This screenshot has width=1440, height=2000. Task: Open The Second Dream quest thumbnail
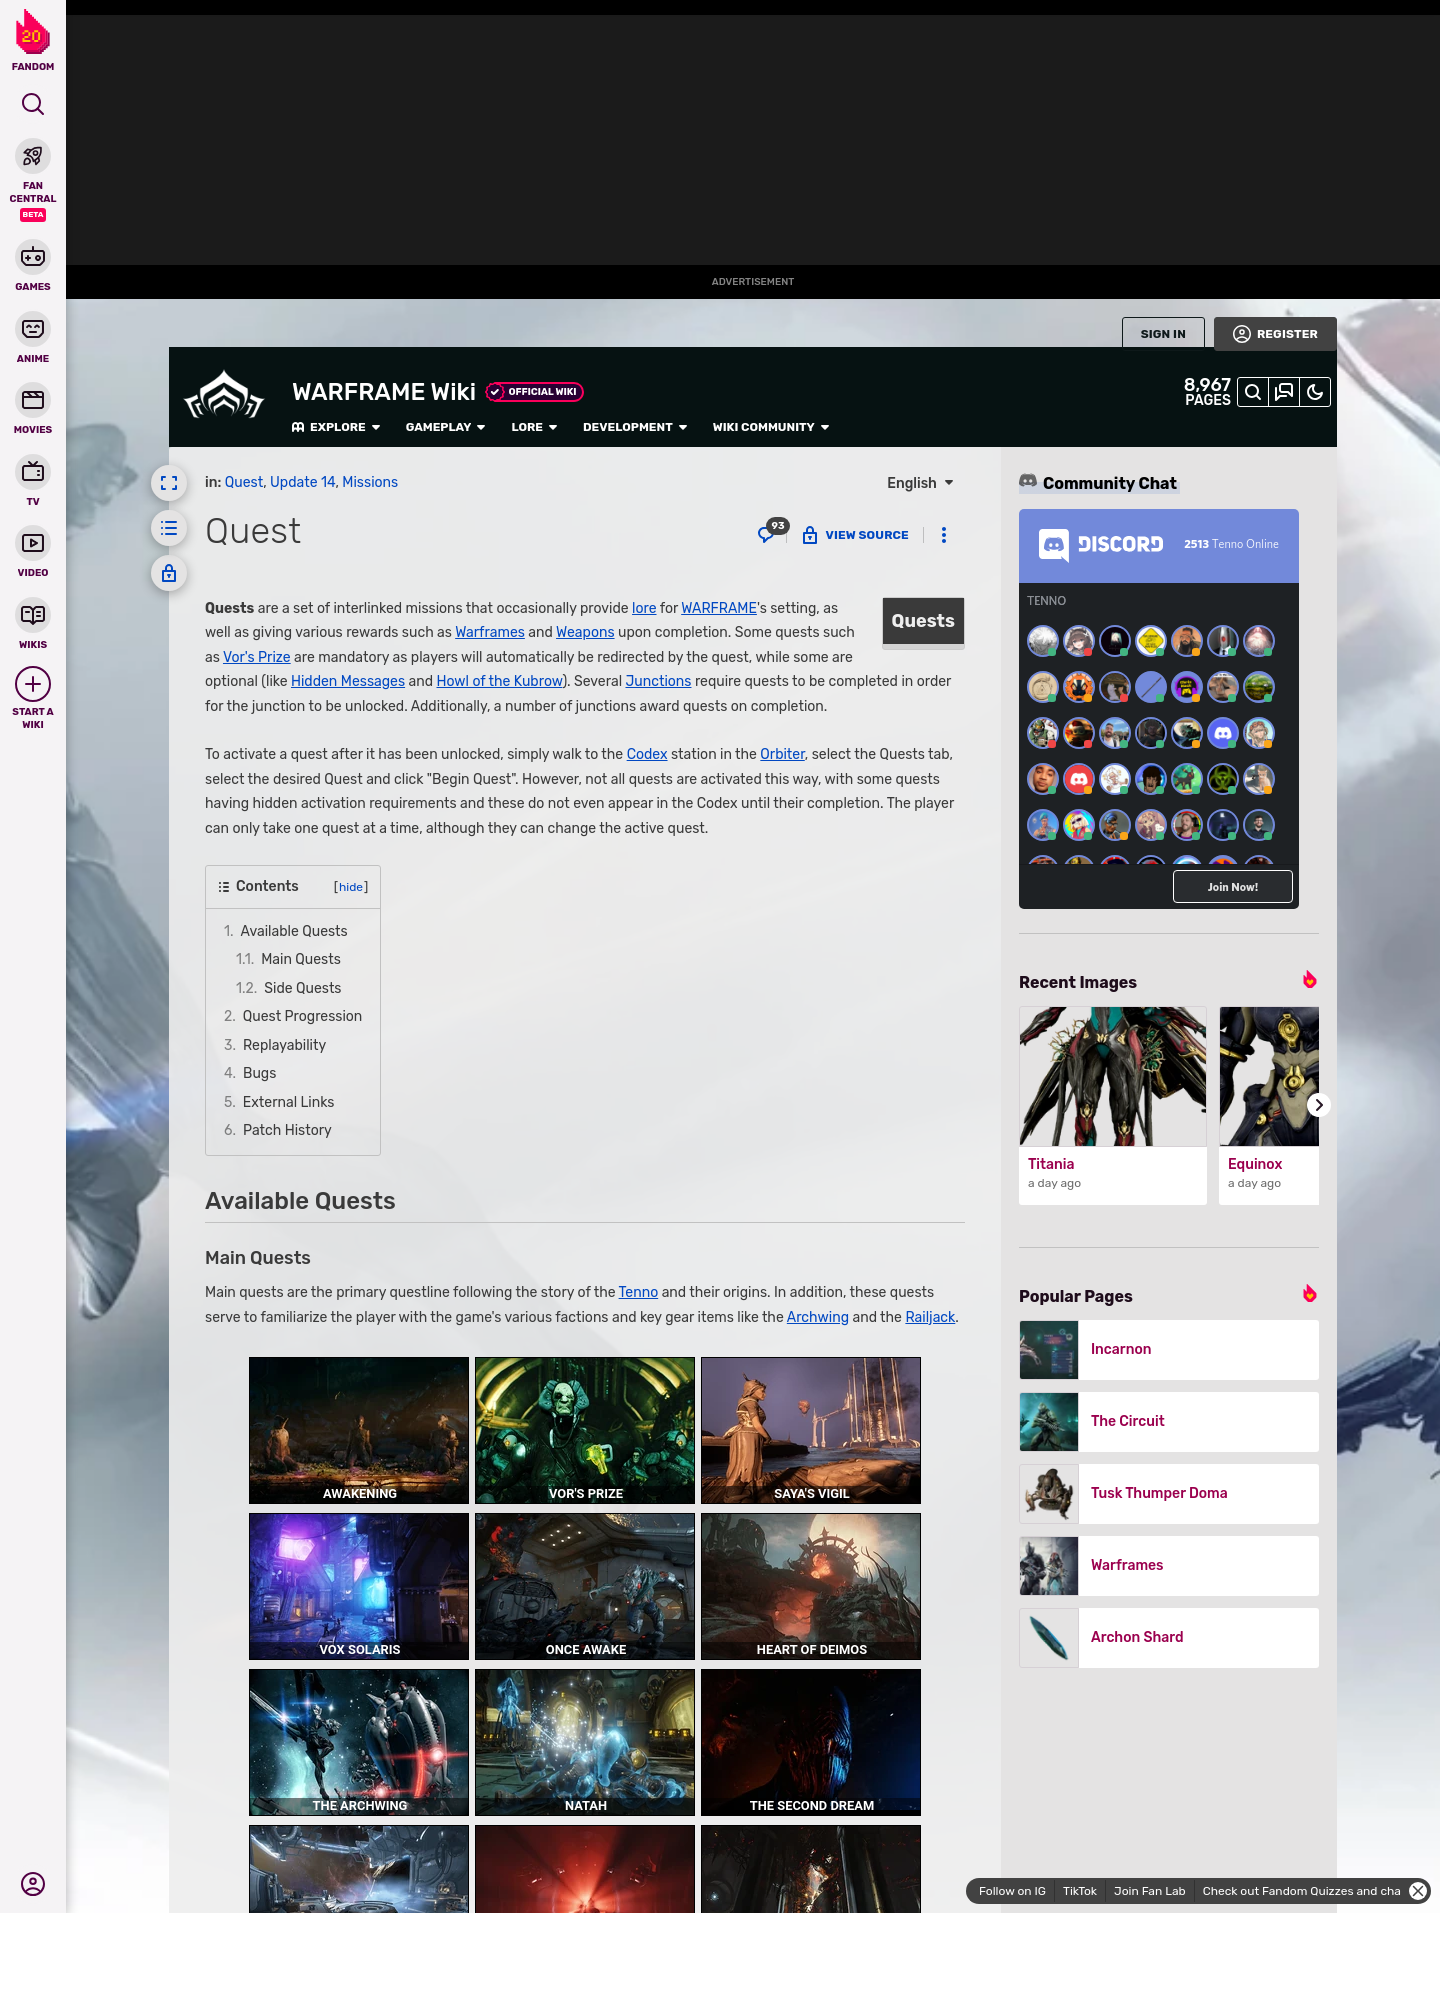point(811,1742)
